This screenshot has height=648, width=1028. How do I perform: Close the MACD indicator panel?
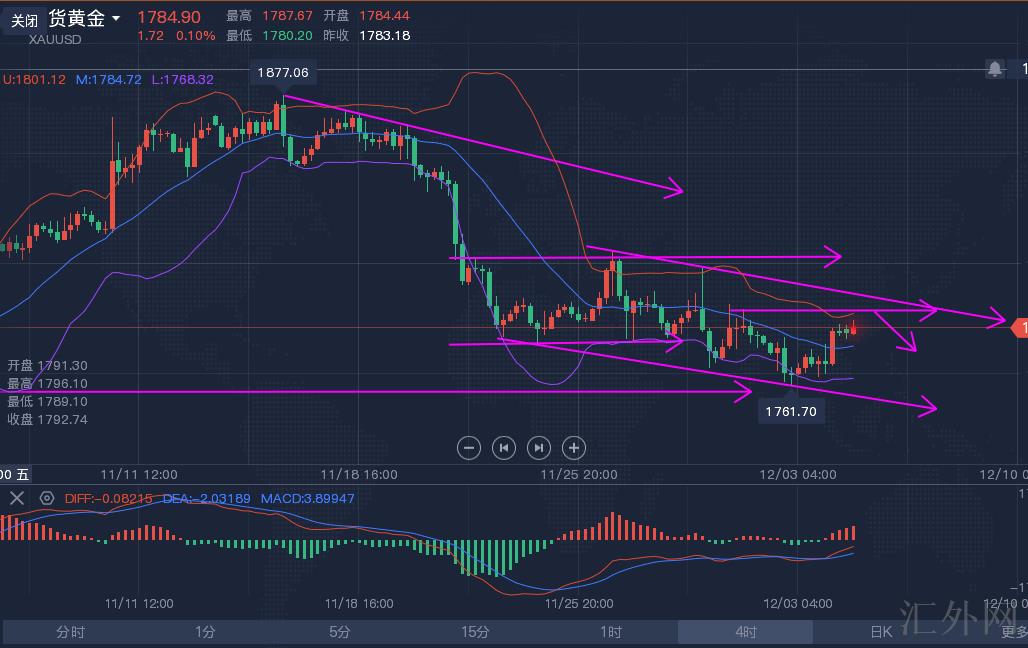click(x=16, y=498)
